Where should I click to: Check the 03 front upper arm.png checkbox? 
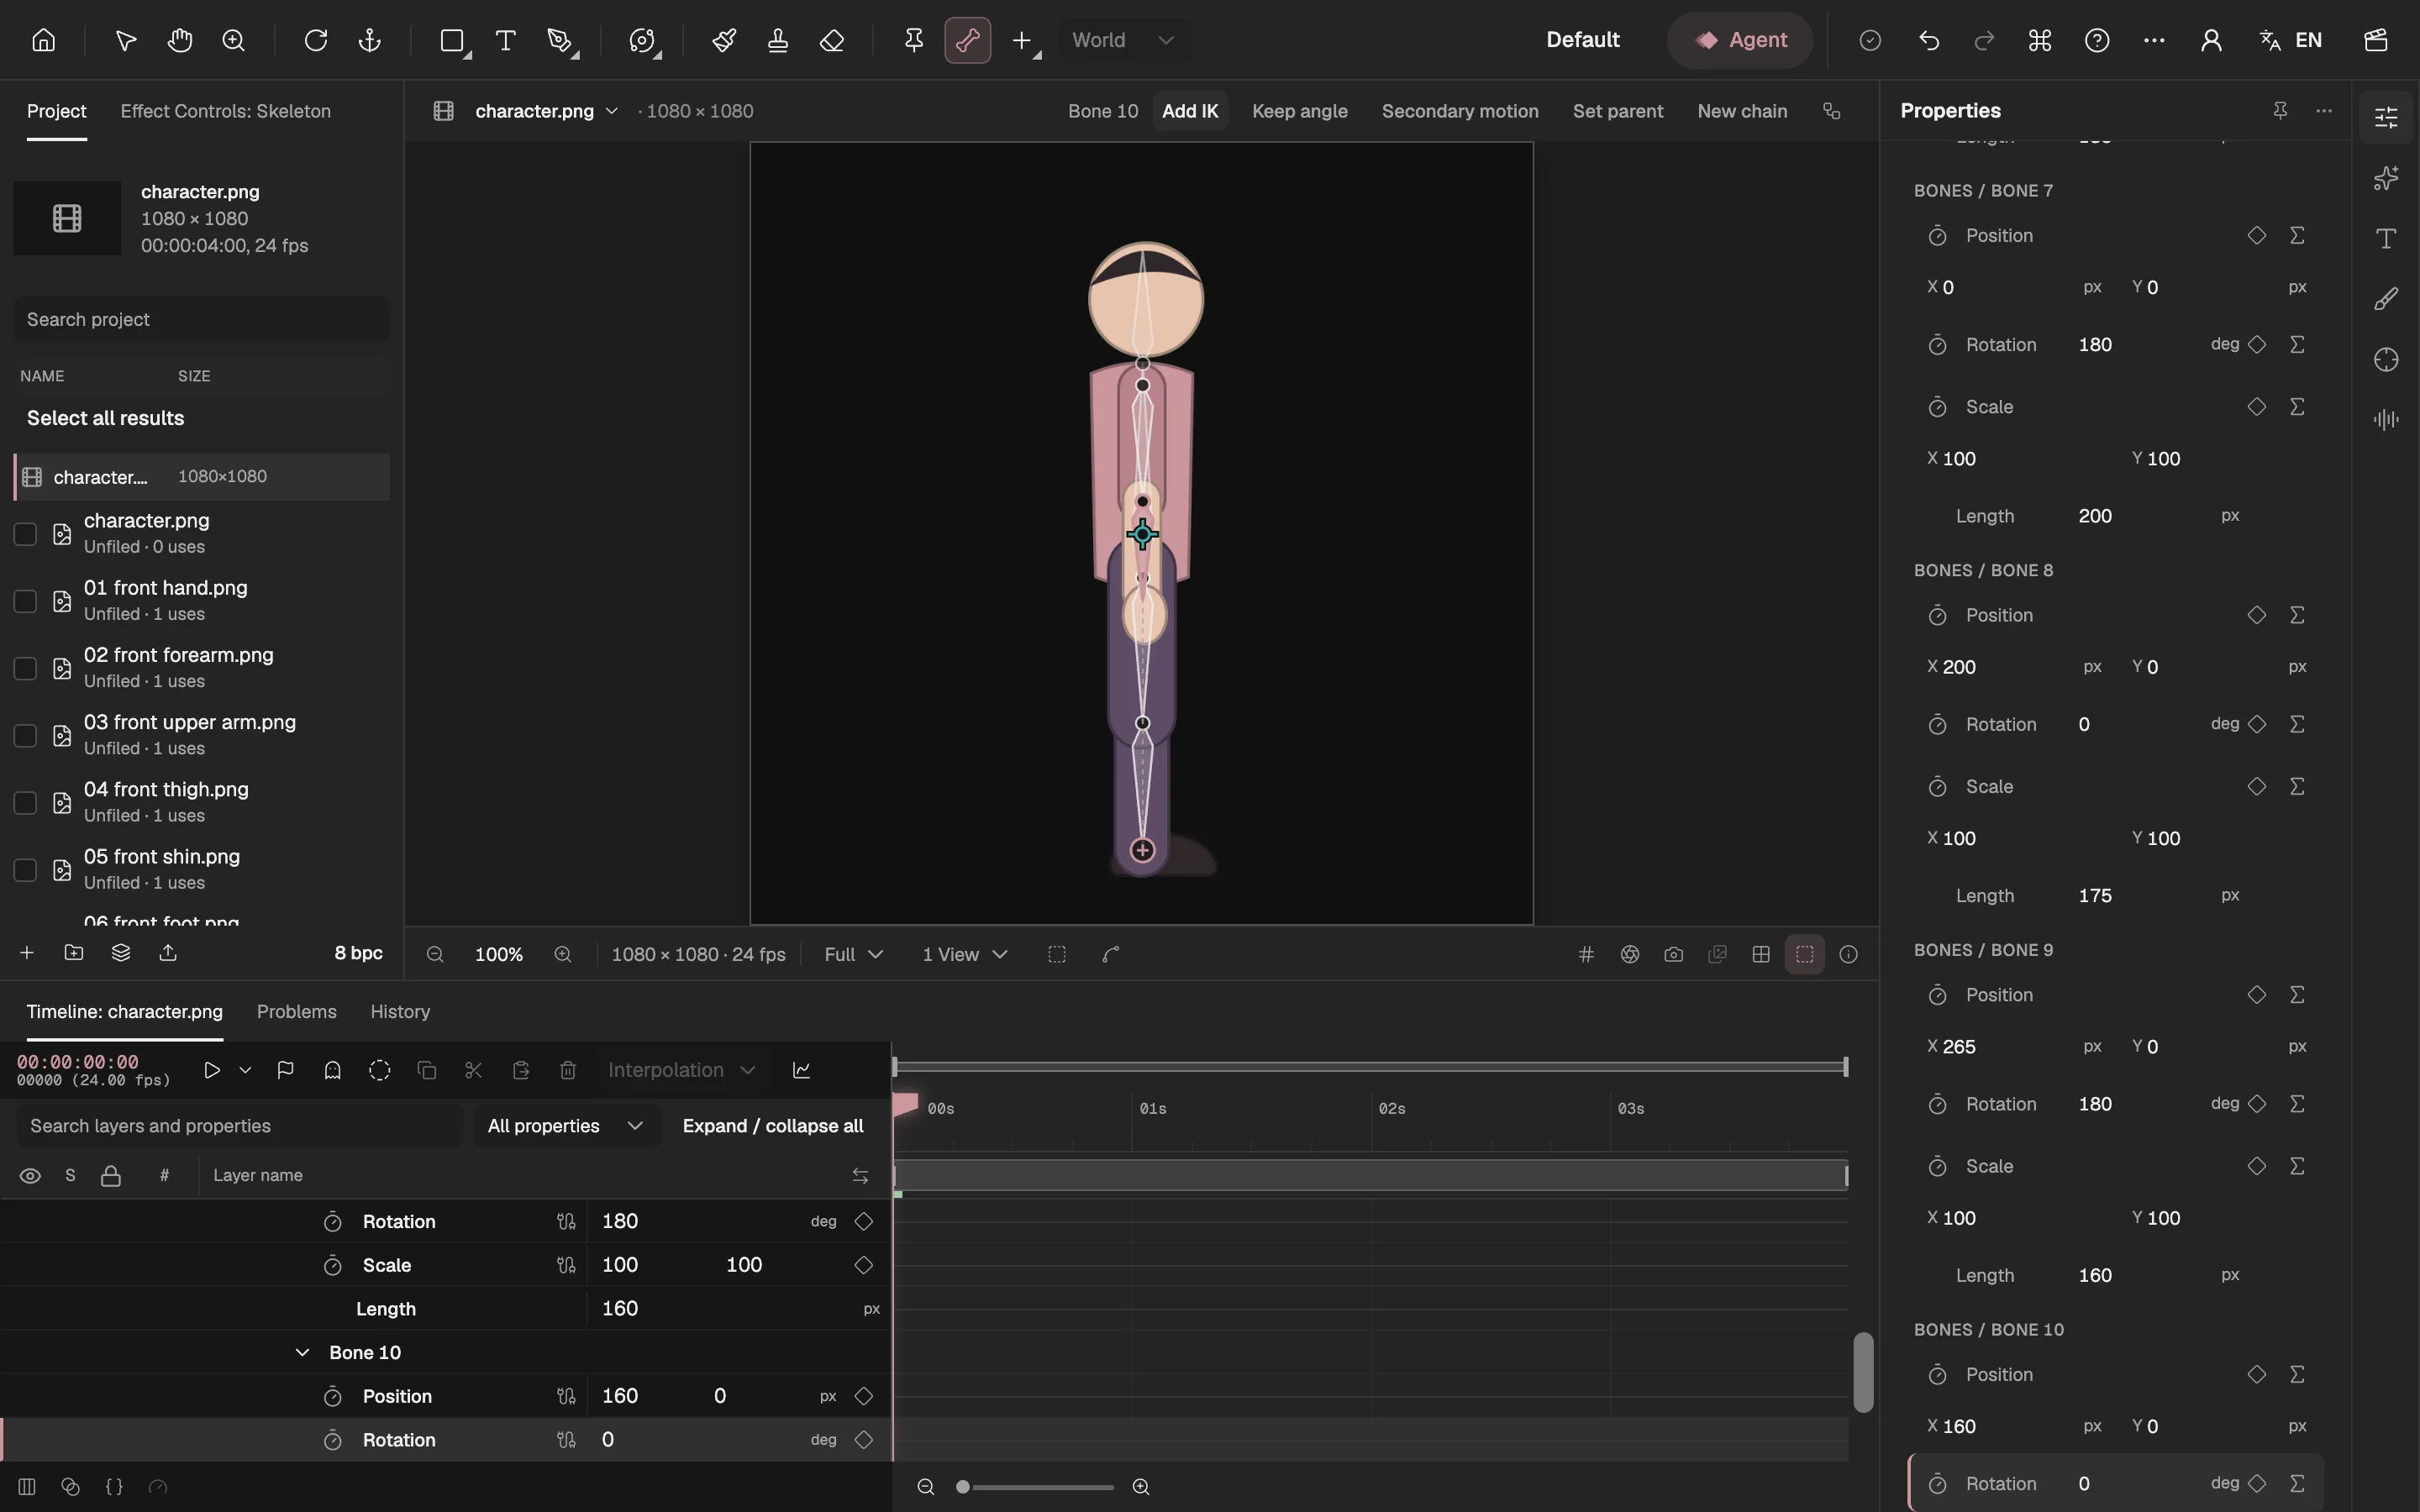click(25, 736)
